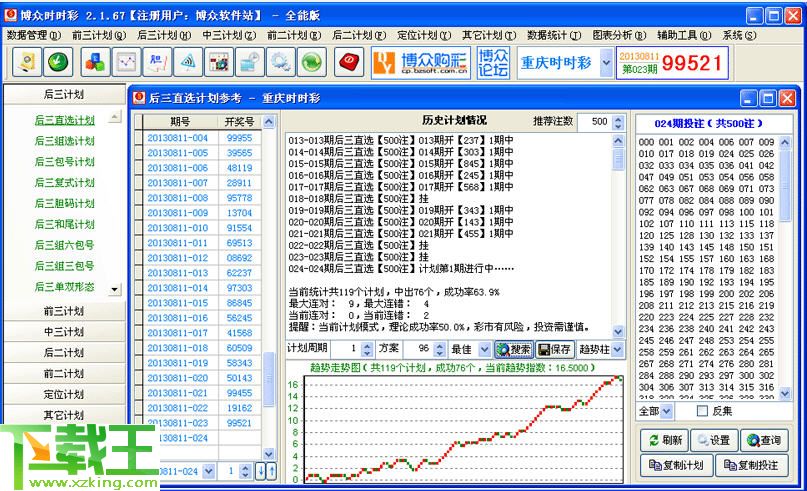Adjust the 计划周期 stepper arrows
807x491 pixels.
coord(367,349)
